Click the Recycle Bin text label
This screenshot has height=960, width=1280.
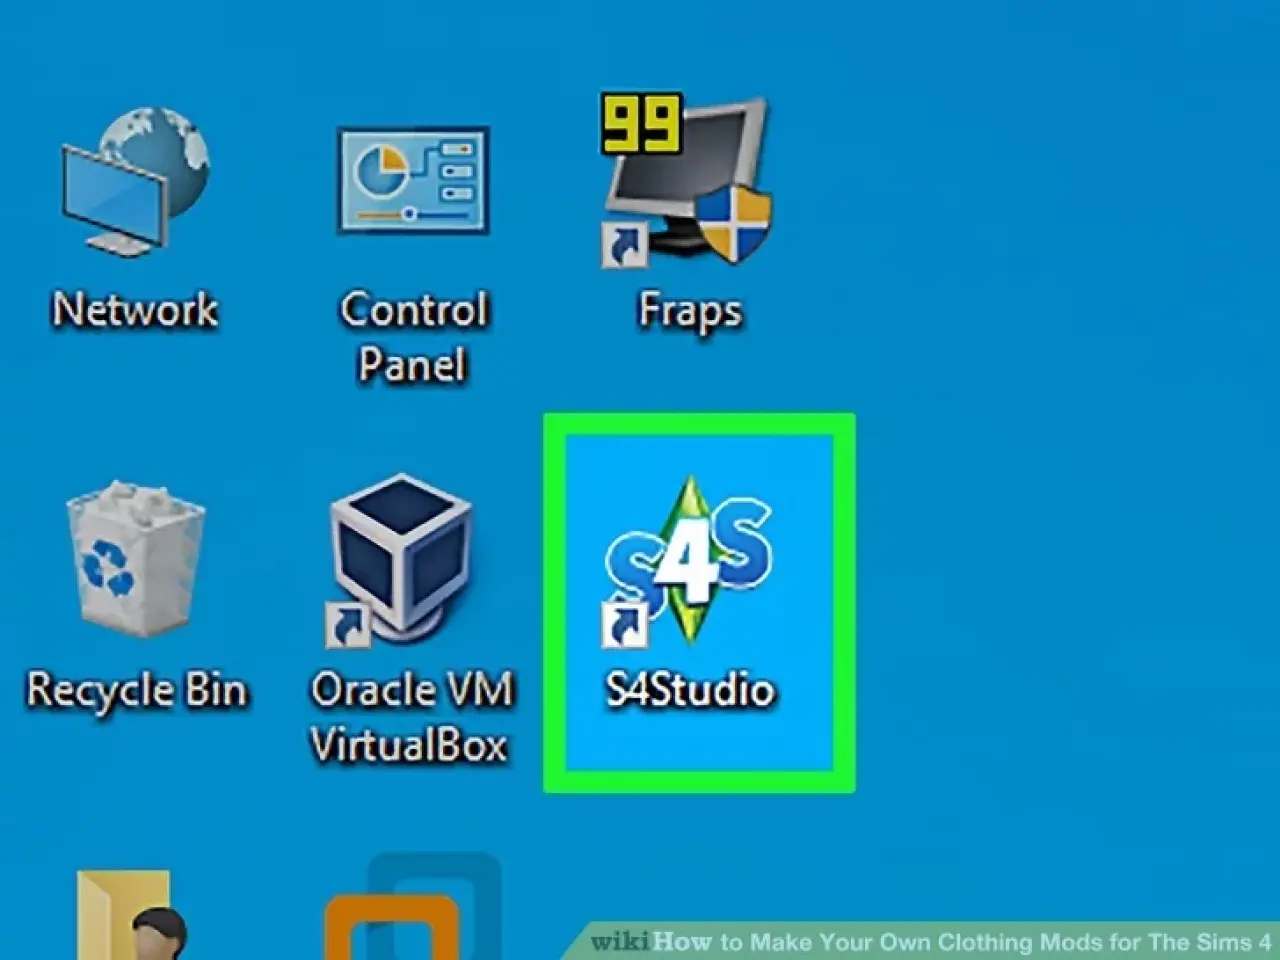coord(136,690)
